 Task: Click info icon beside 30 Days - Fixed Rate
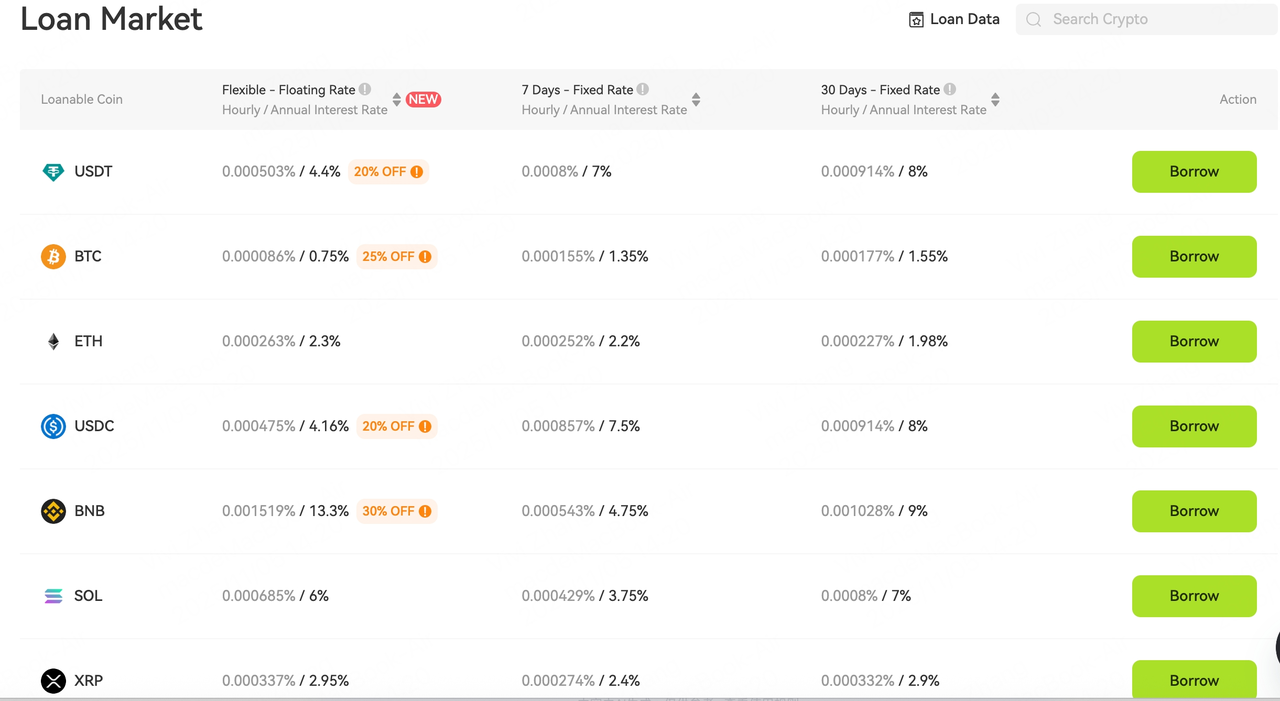pos(950,89)
